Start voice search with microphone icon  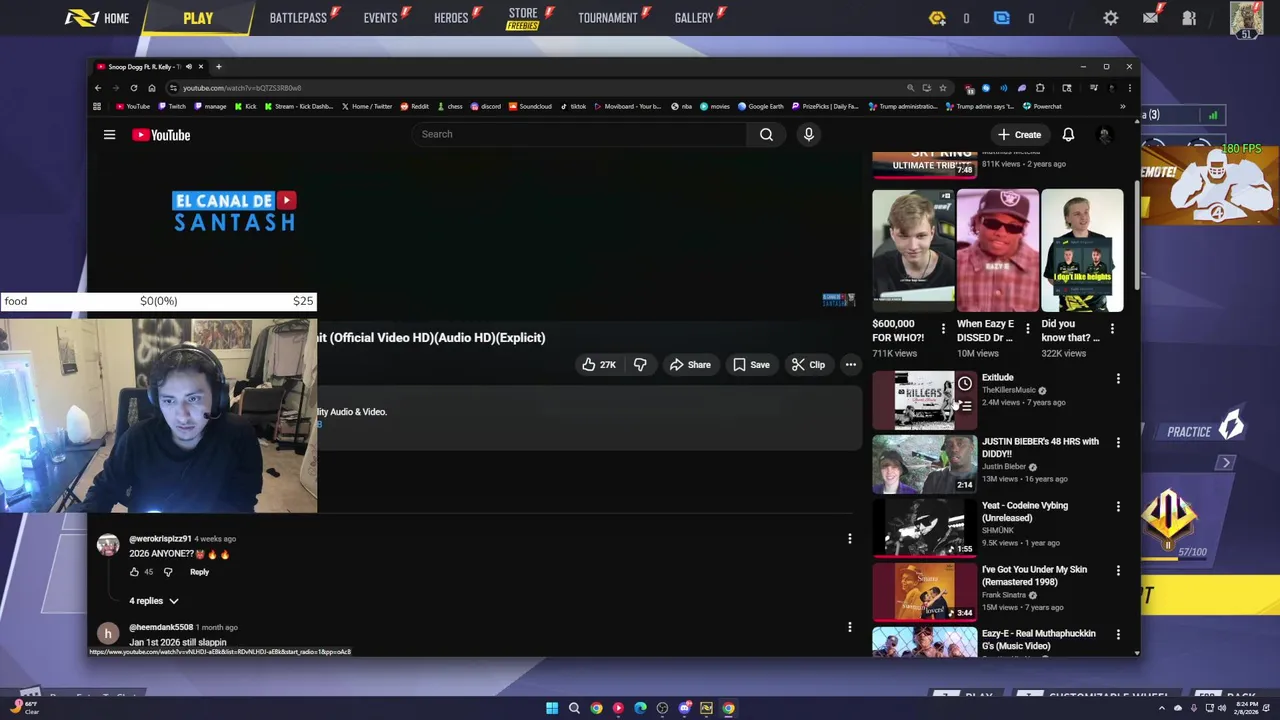[x=808, y=134]
